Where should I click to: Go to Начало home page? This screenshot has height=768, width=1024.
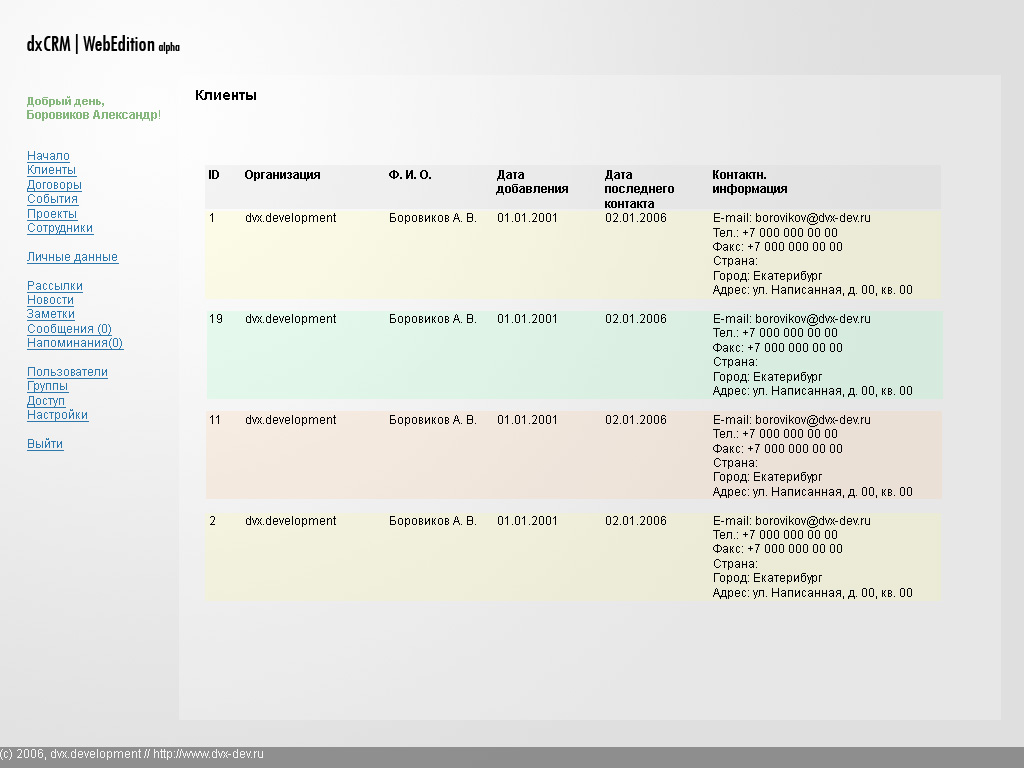coord(47,155)
